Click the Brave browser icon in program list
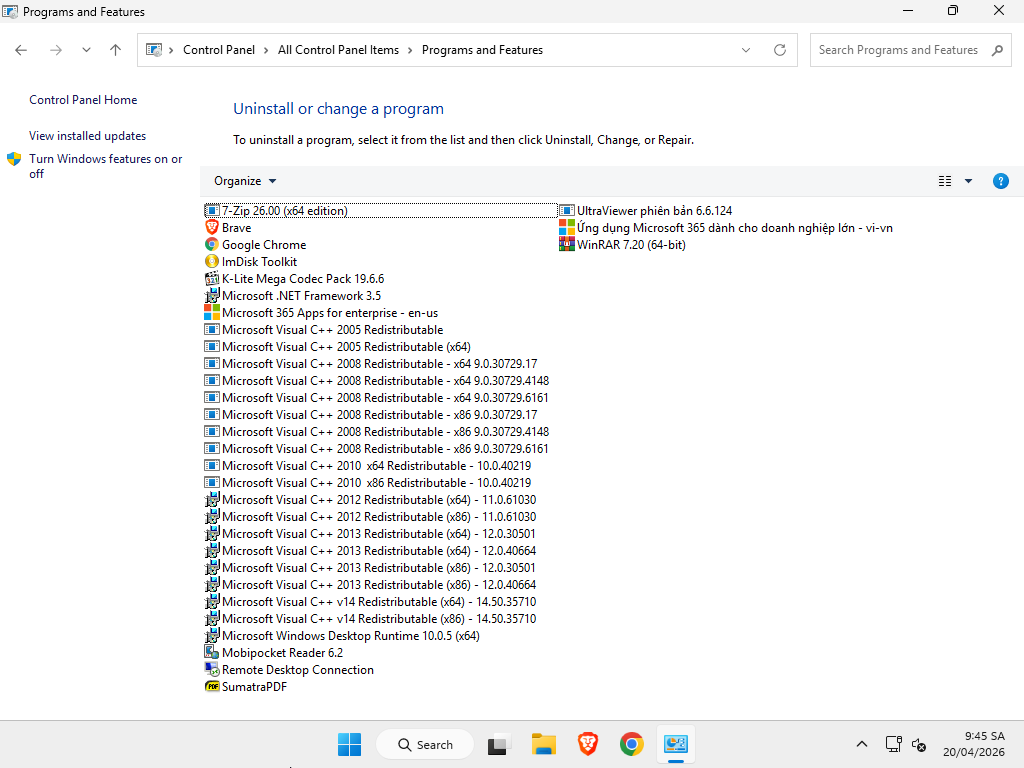1024x768 pixels. 212,228
